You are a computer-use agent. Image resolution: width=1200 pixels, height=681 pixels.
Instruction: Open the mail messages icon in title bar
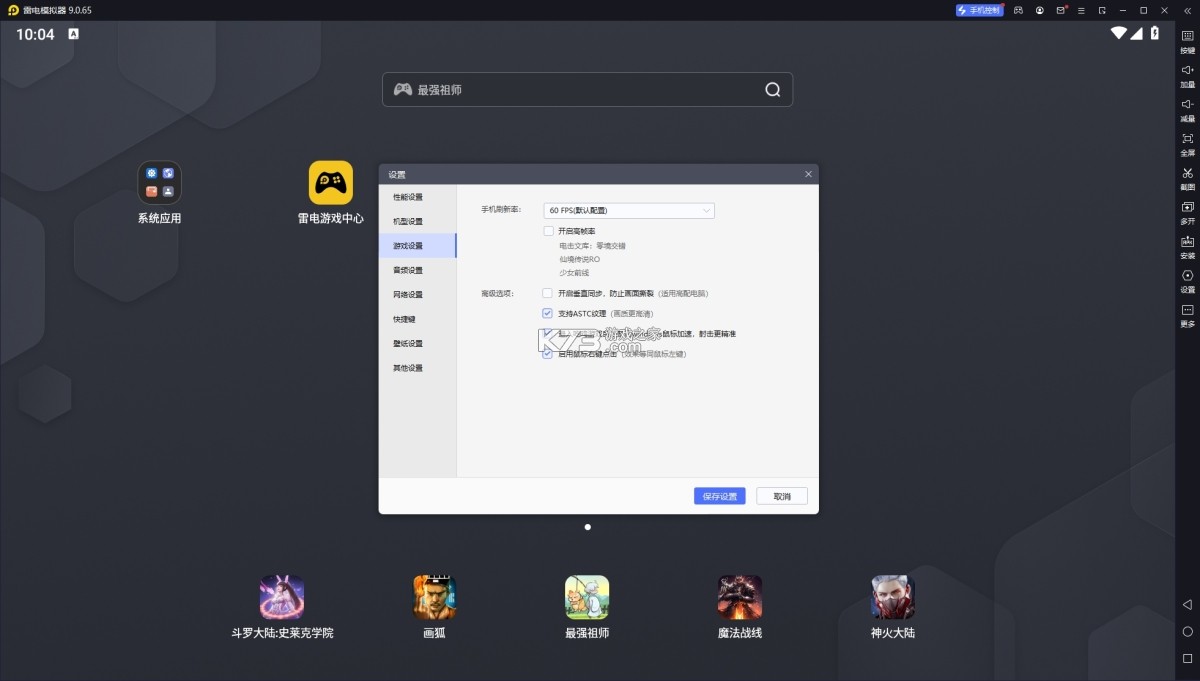click(x=1061, y=10)
